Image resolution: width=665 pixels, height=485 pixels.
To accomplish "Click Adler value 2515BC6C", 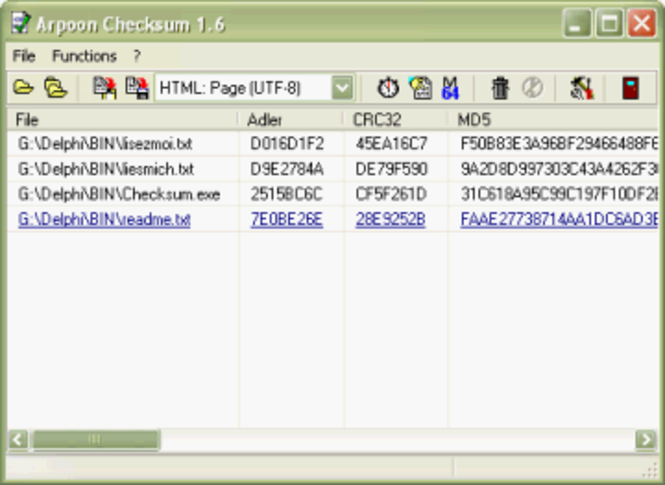I will [x=286, y=194].
